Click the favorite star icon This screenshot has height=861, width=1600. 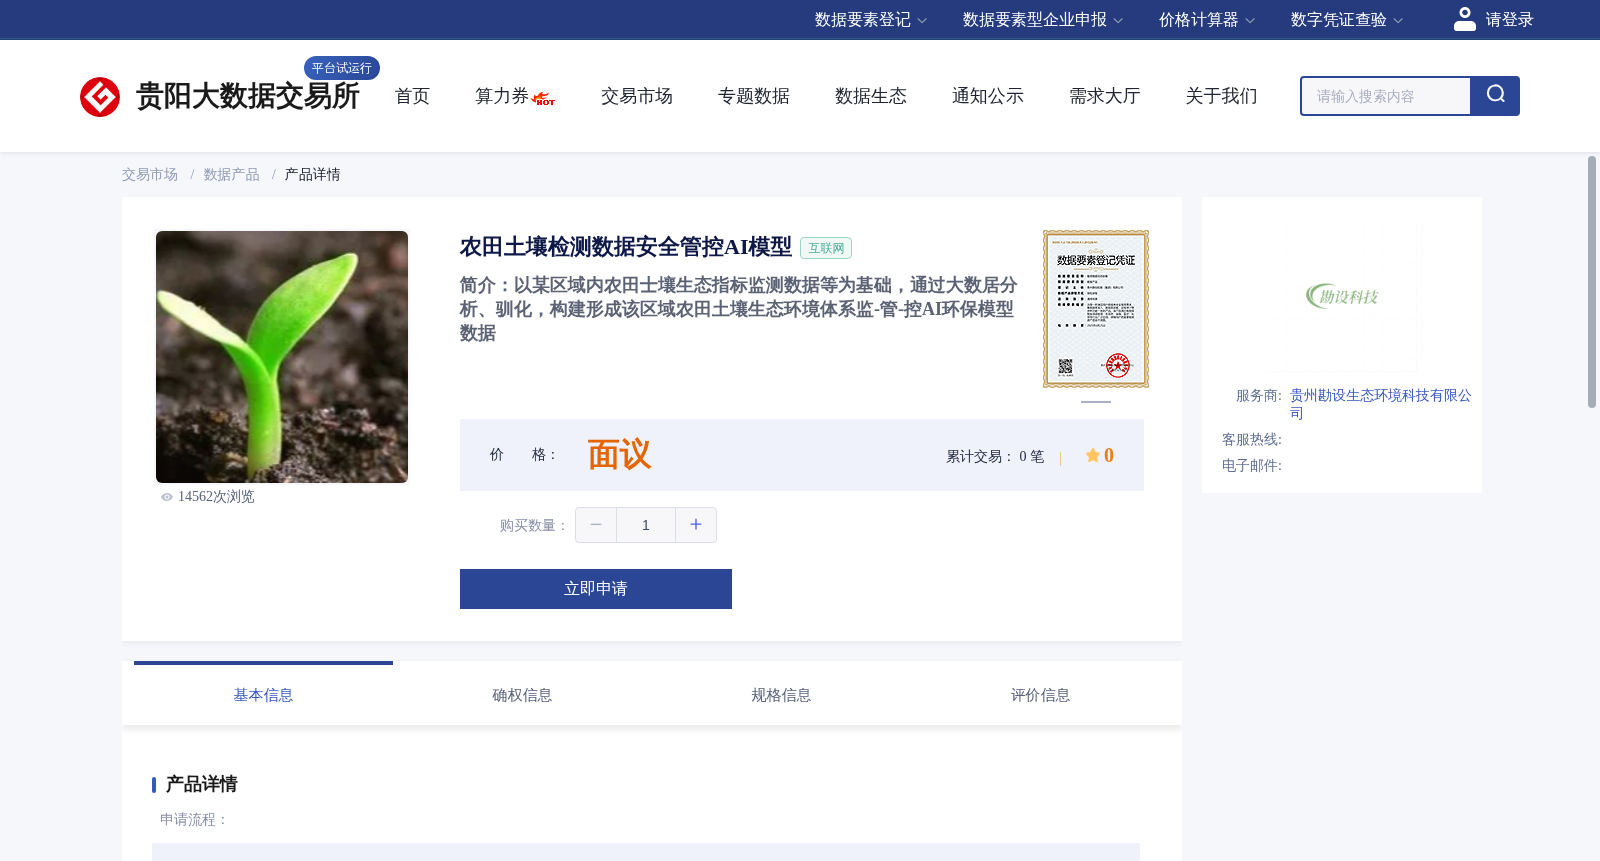pos(1093,455)
